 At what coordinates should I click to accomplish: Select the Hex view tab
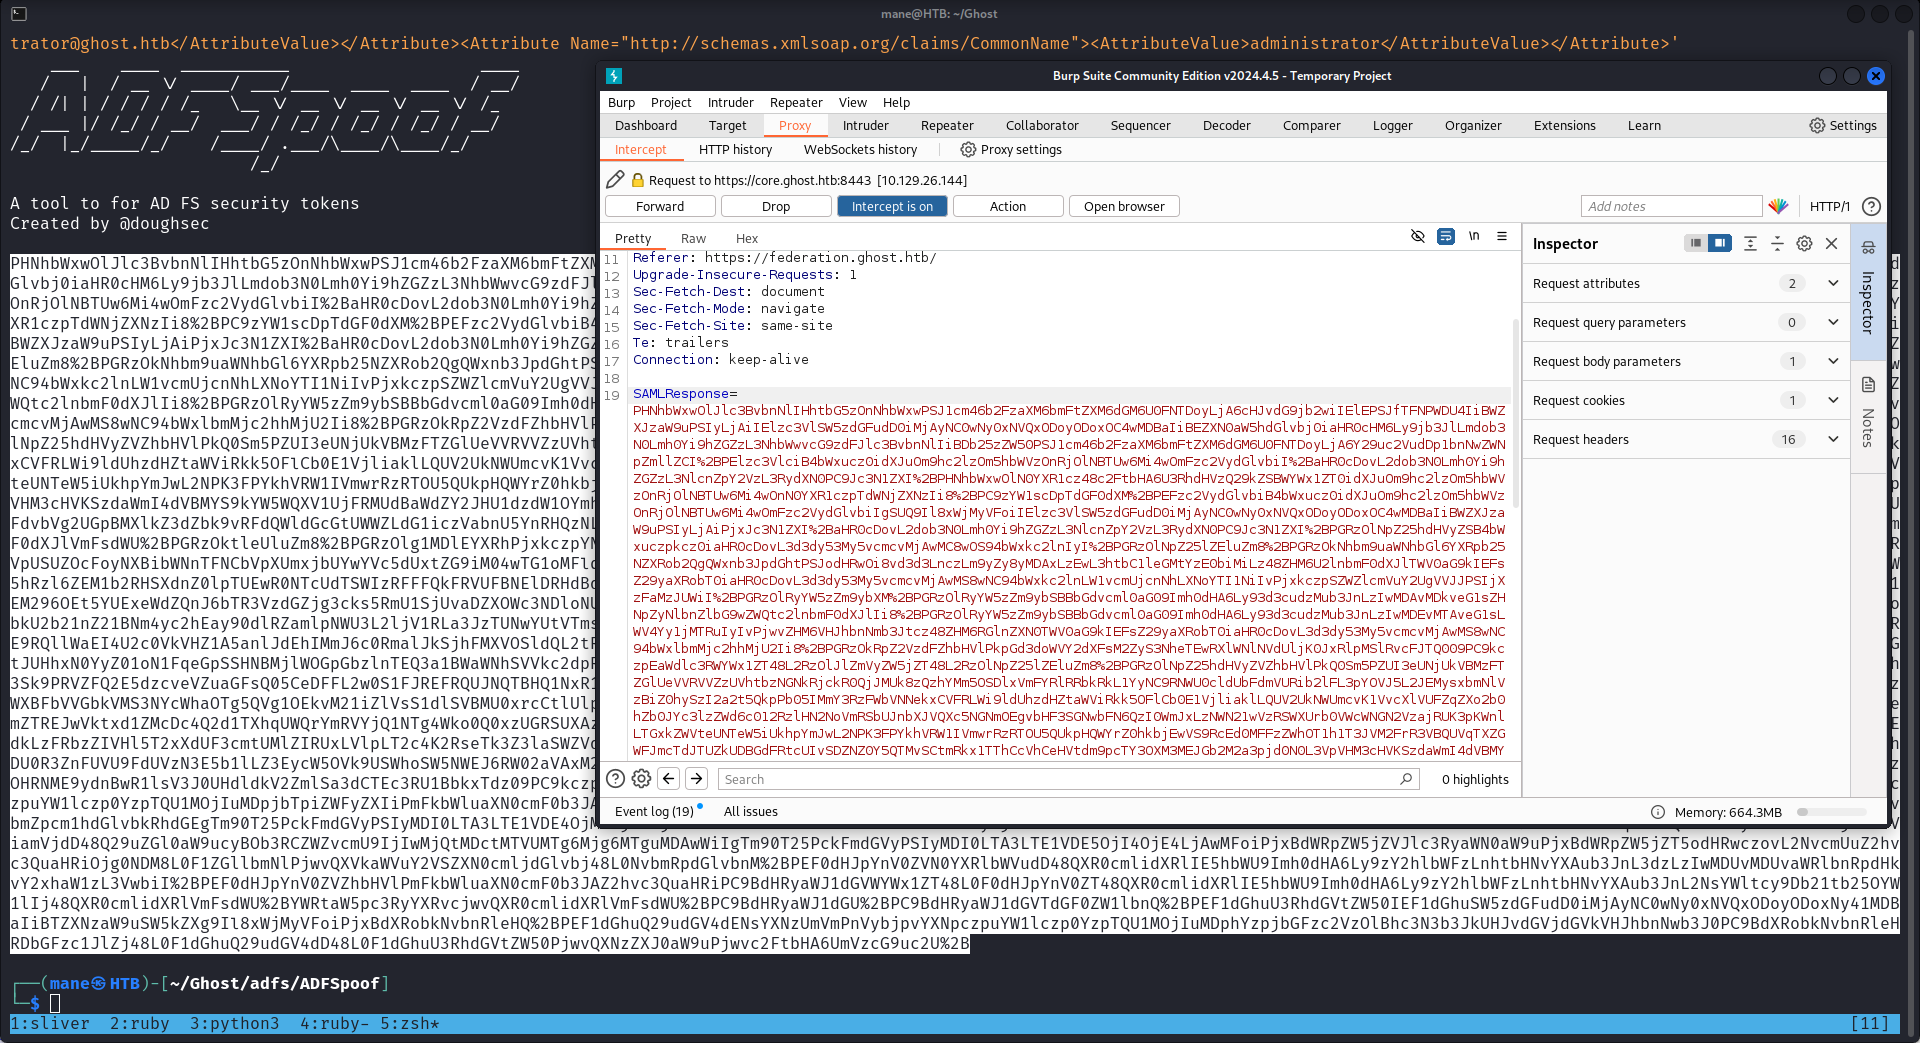[x=747, y=238]
